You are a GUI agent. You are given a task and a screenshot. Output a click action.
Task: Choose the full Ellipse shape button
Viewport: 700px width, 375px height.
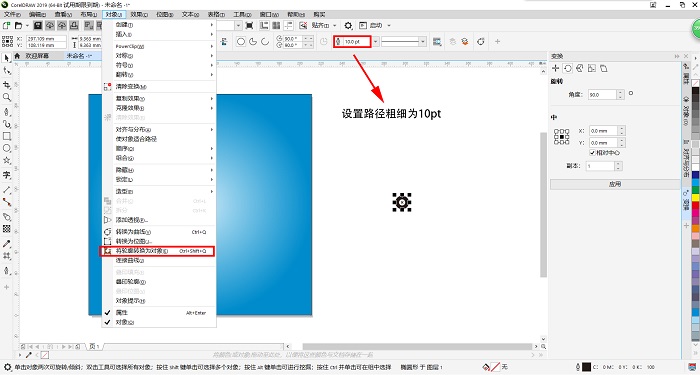tap(241, 42)
